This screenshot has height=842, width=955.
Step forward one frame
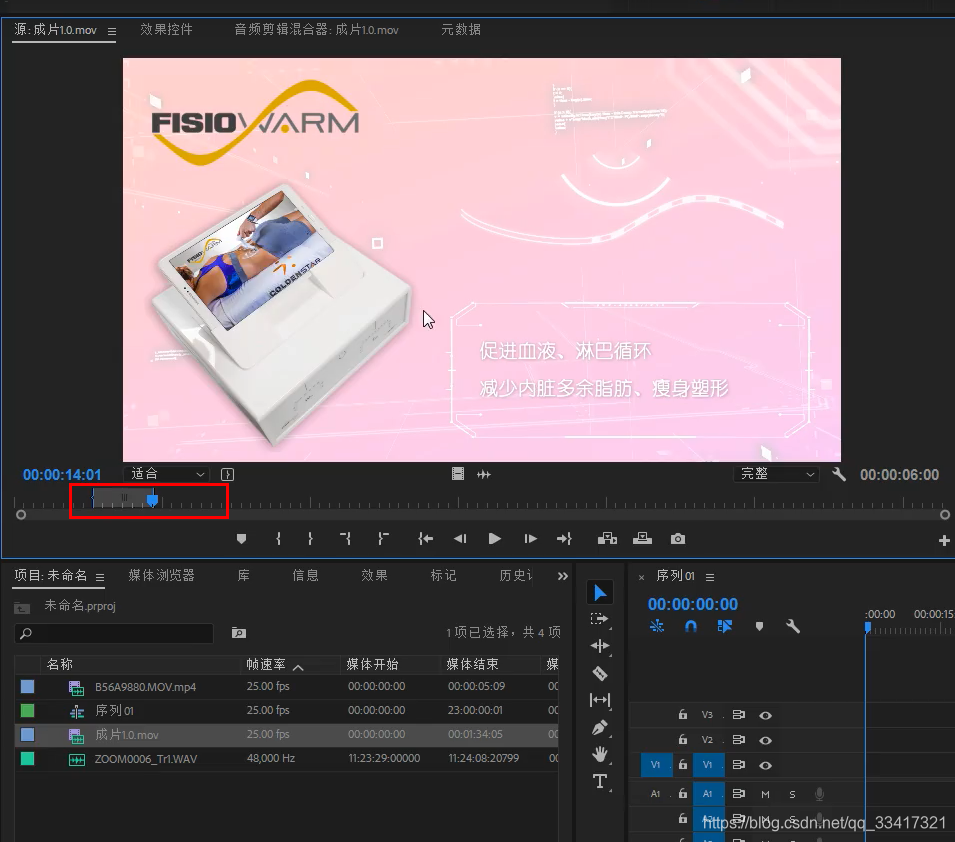pyautogui.click(x=530, y=539)
